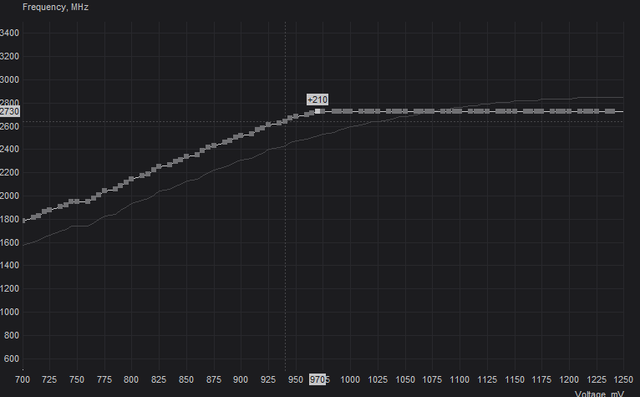Click the 1250 voltage axis label

pyautogui.click(x=623, y=379)
